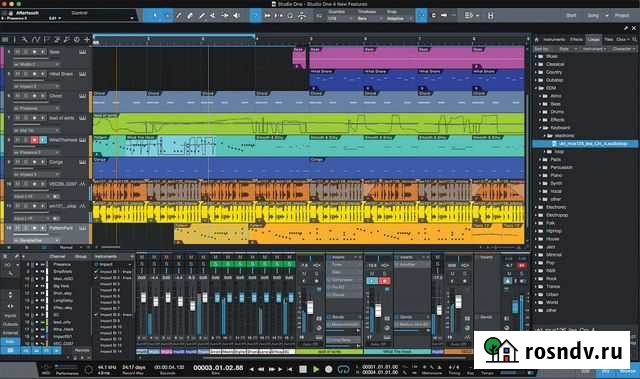
Task: Toggle record arm on the cyan track
Action: pos(34,140)
